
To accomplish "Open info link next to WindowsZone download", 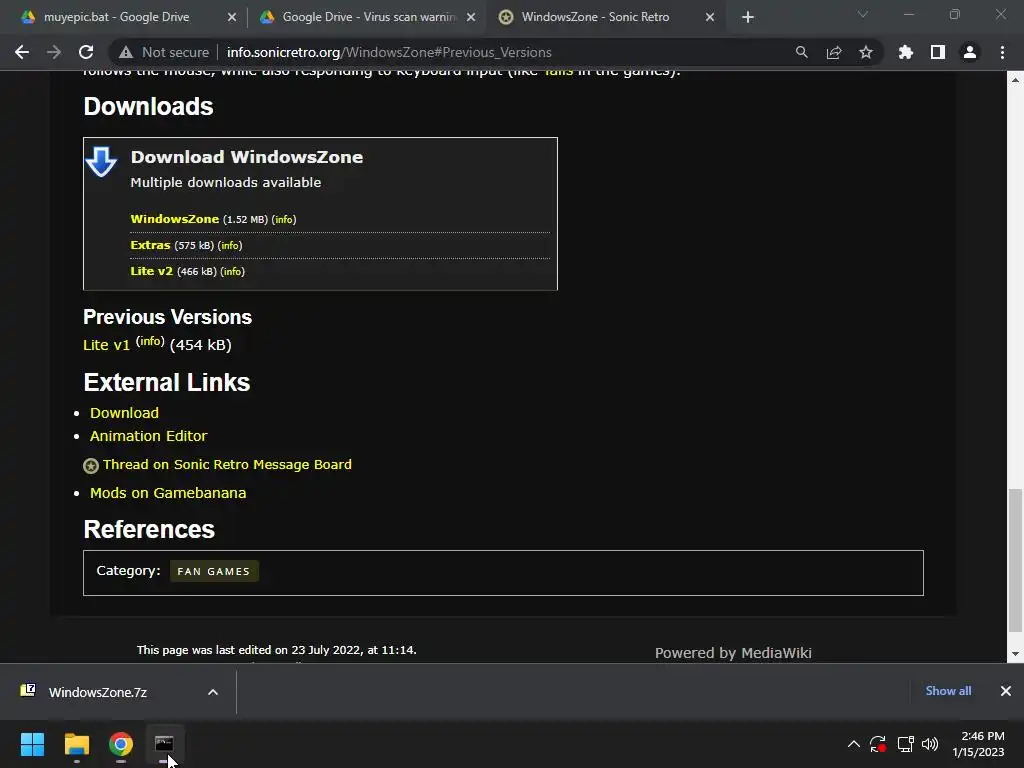I will (x=284, y=220).
